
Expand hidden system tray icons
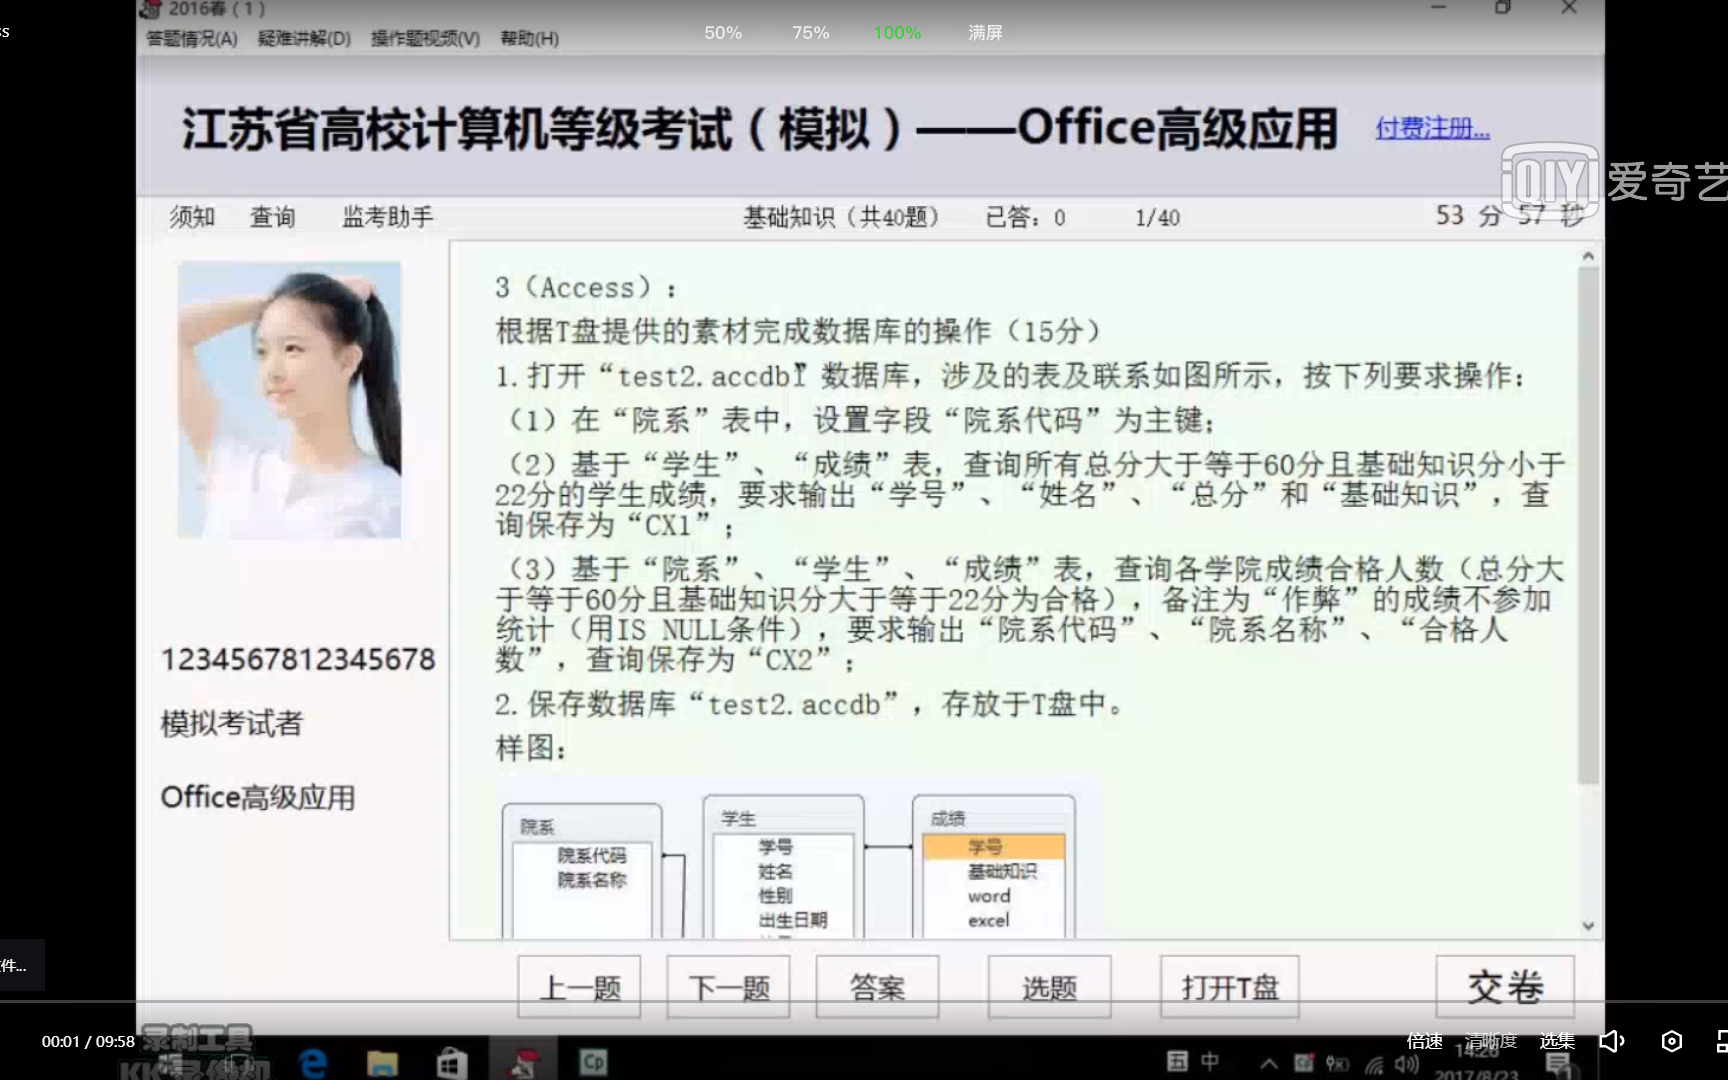pyautogui.click(x=1270, y=1065)
